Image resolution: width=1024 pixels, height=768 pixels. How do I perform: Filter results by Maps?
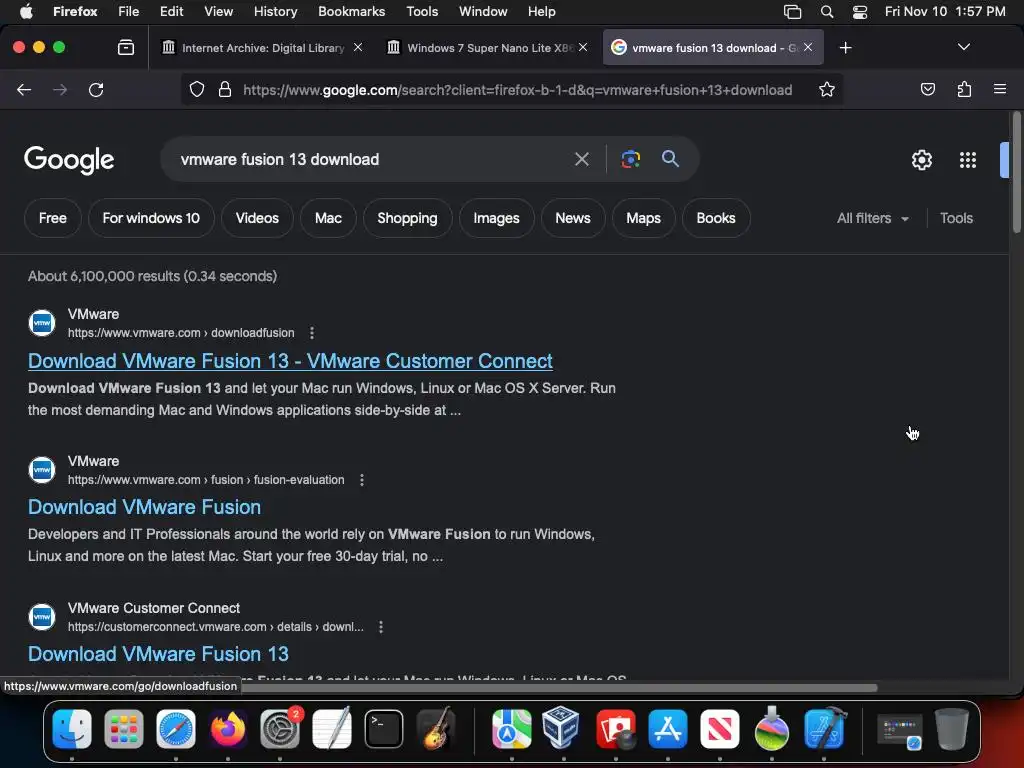pyautogui.click(x=643, y=218)
